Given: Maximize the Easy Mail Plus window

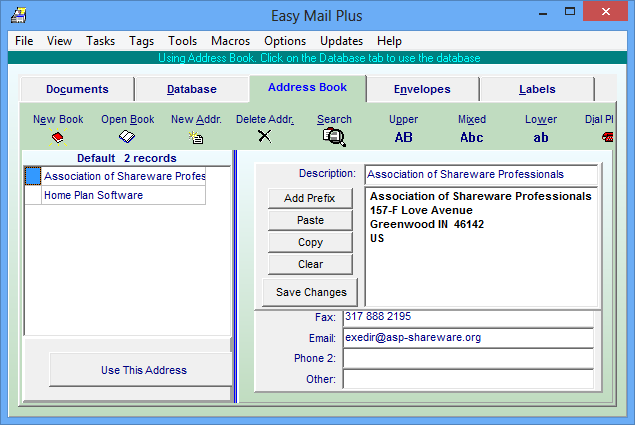Looking at the screenshot, I should point(570,12).
